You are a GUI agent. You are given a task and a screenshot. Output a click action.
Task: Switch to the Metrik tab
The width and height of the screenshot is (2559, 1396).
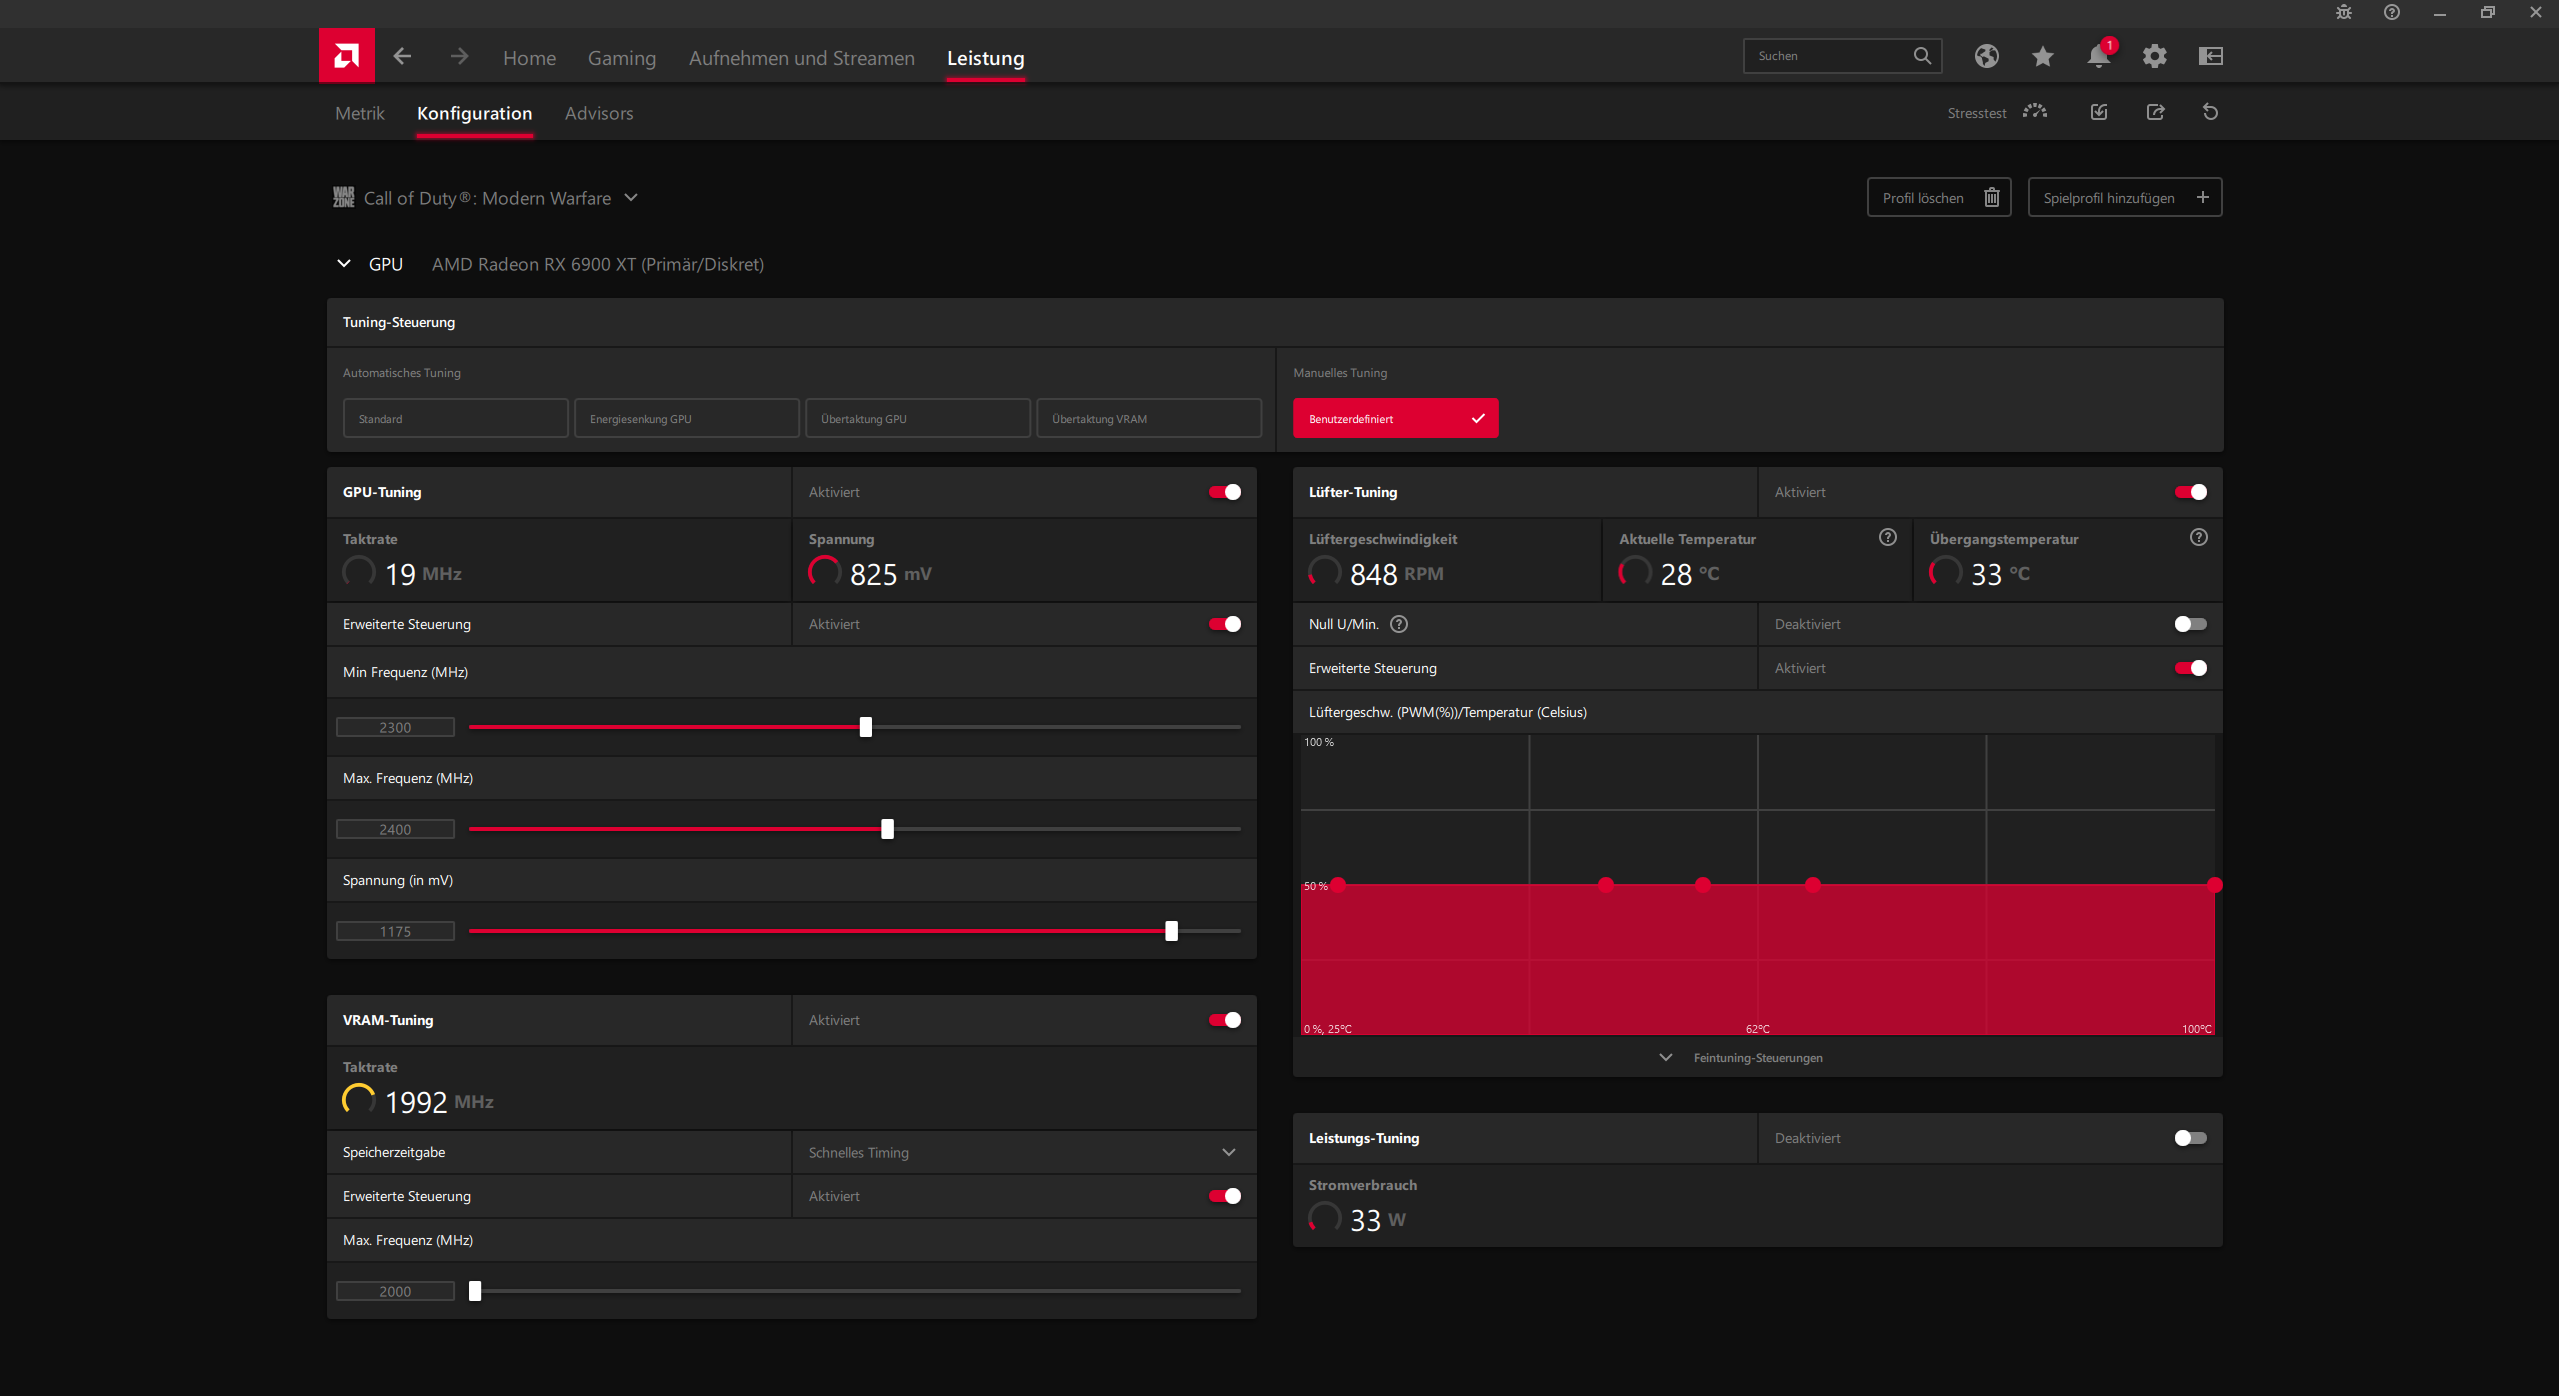point(359,113)
